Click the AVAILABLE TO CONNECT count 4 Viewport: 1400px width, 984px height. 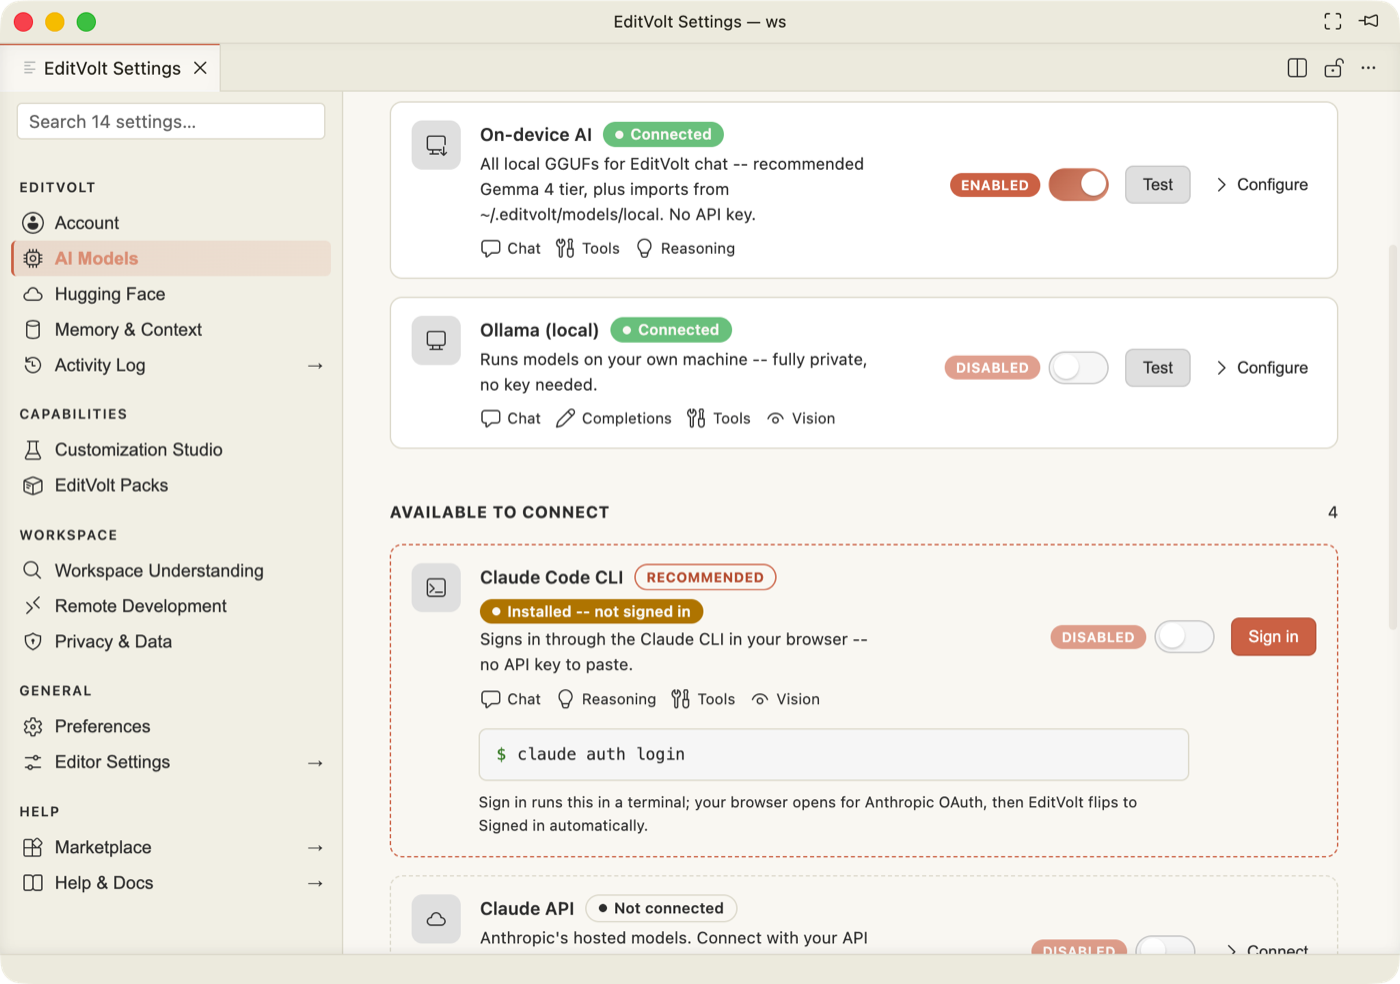coord(1332,512)
